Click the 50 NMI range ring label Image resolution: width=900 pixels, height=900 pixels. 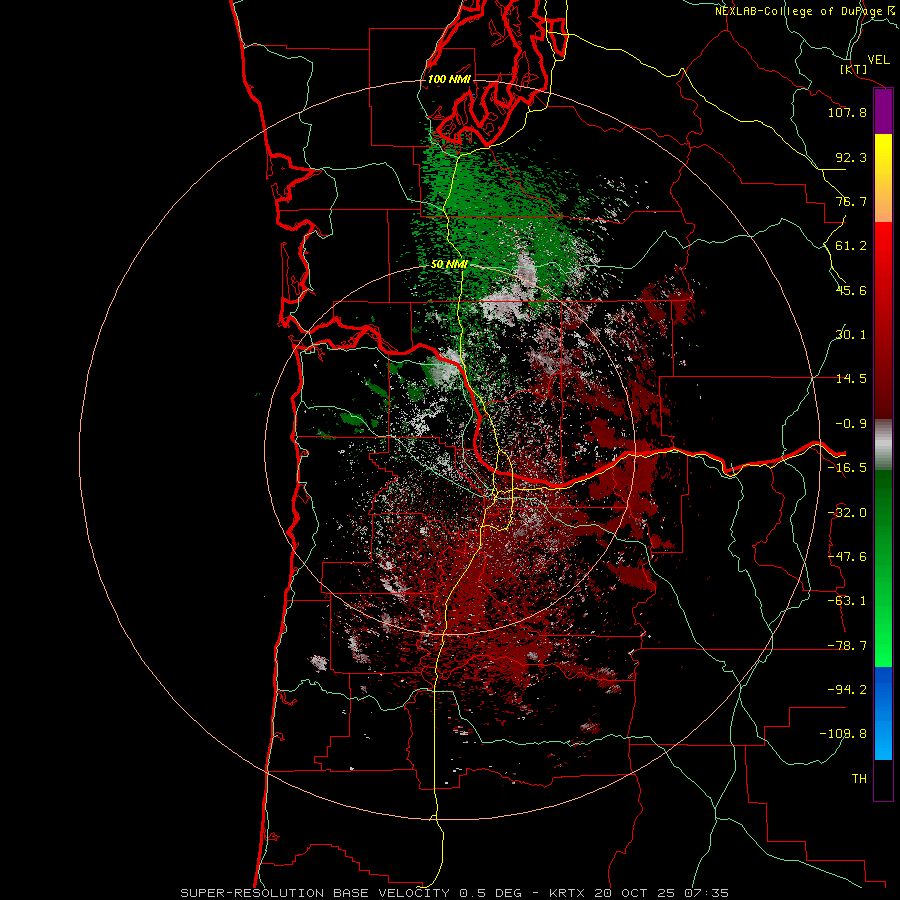[449, 265]
